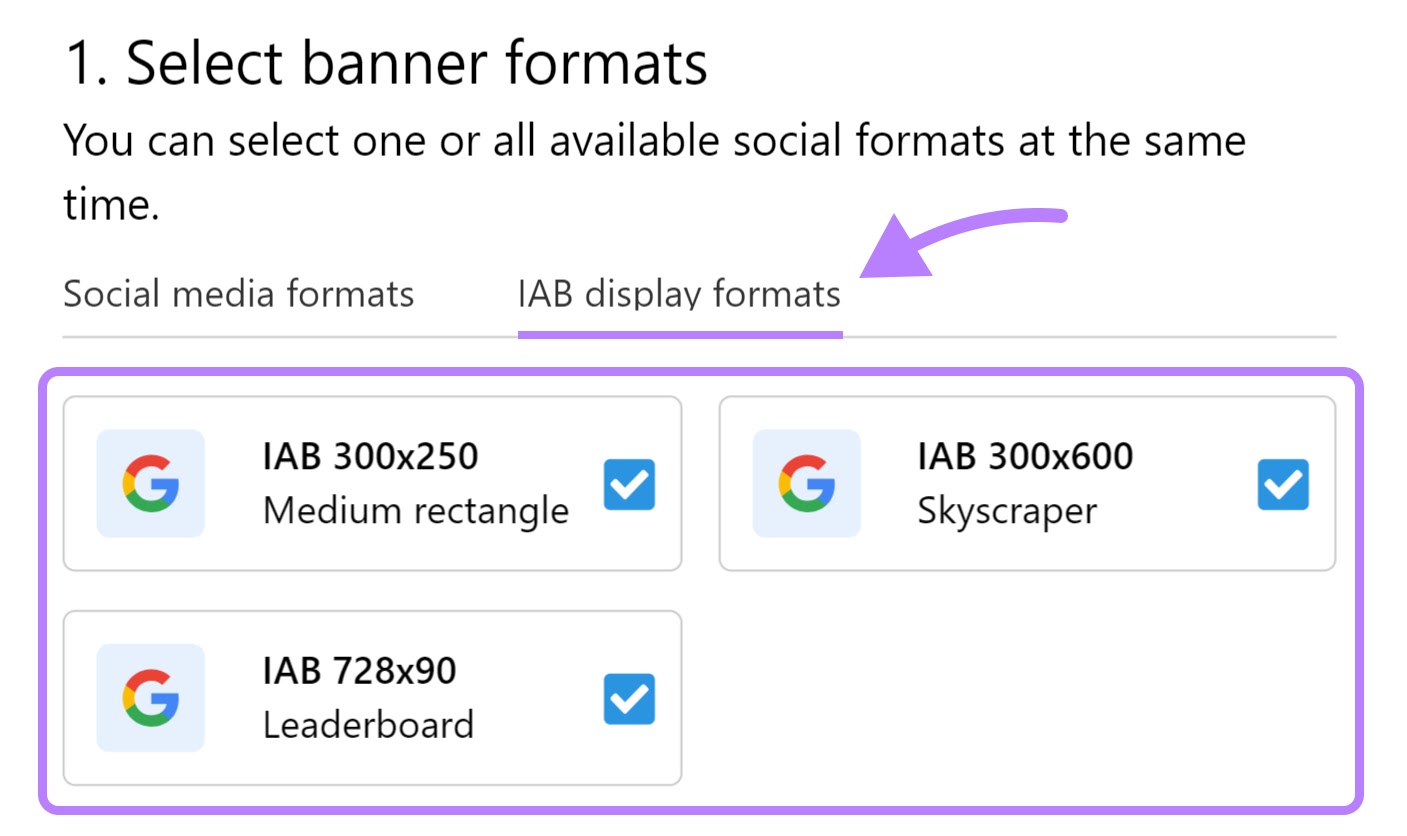This screenshot has height=836, width=1407.
Task: Select the IAB 728x90 title text
Action: (360, 671)
